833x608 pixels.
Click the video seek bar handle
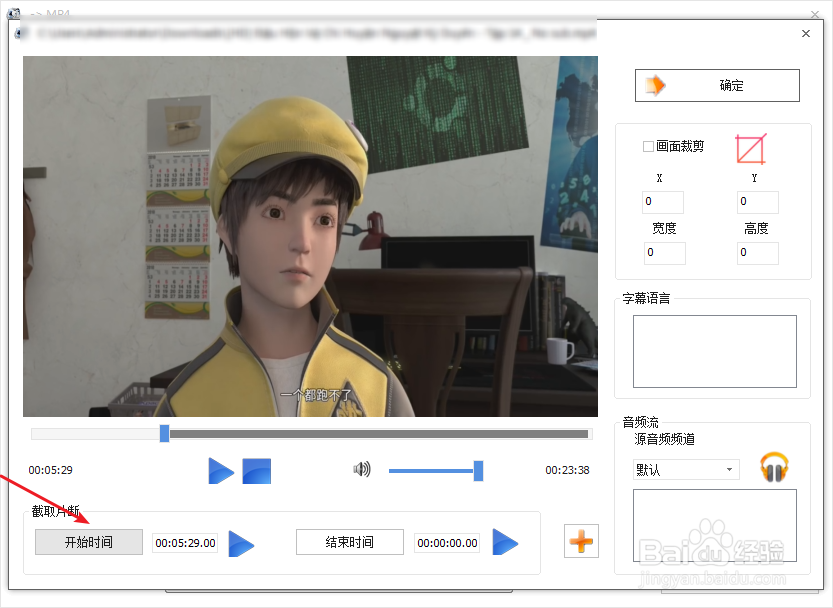point(165,433)
